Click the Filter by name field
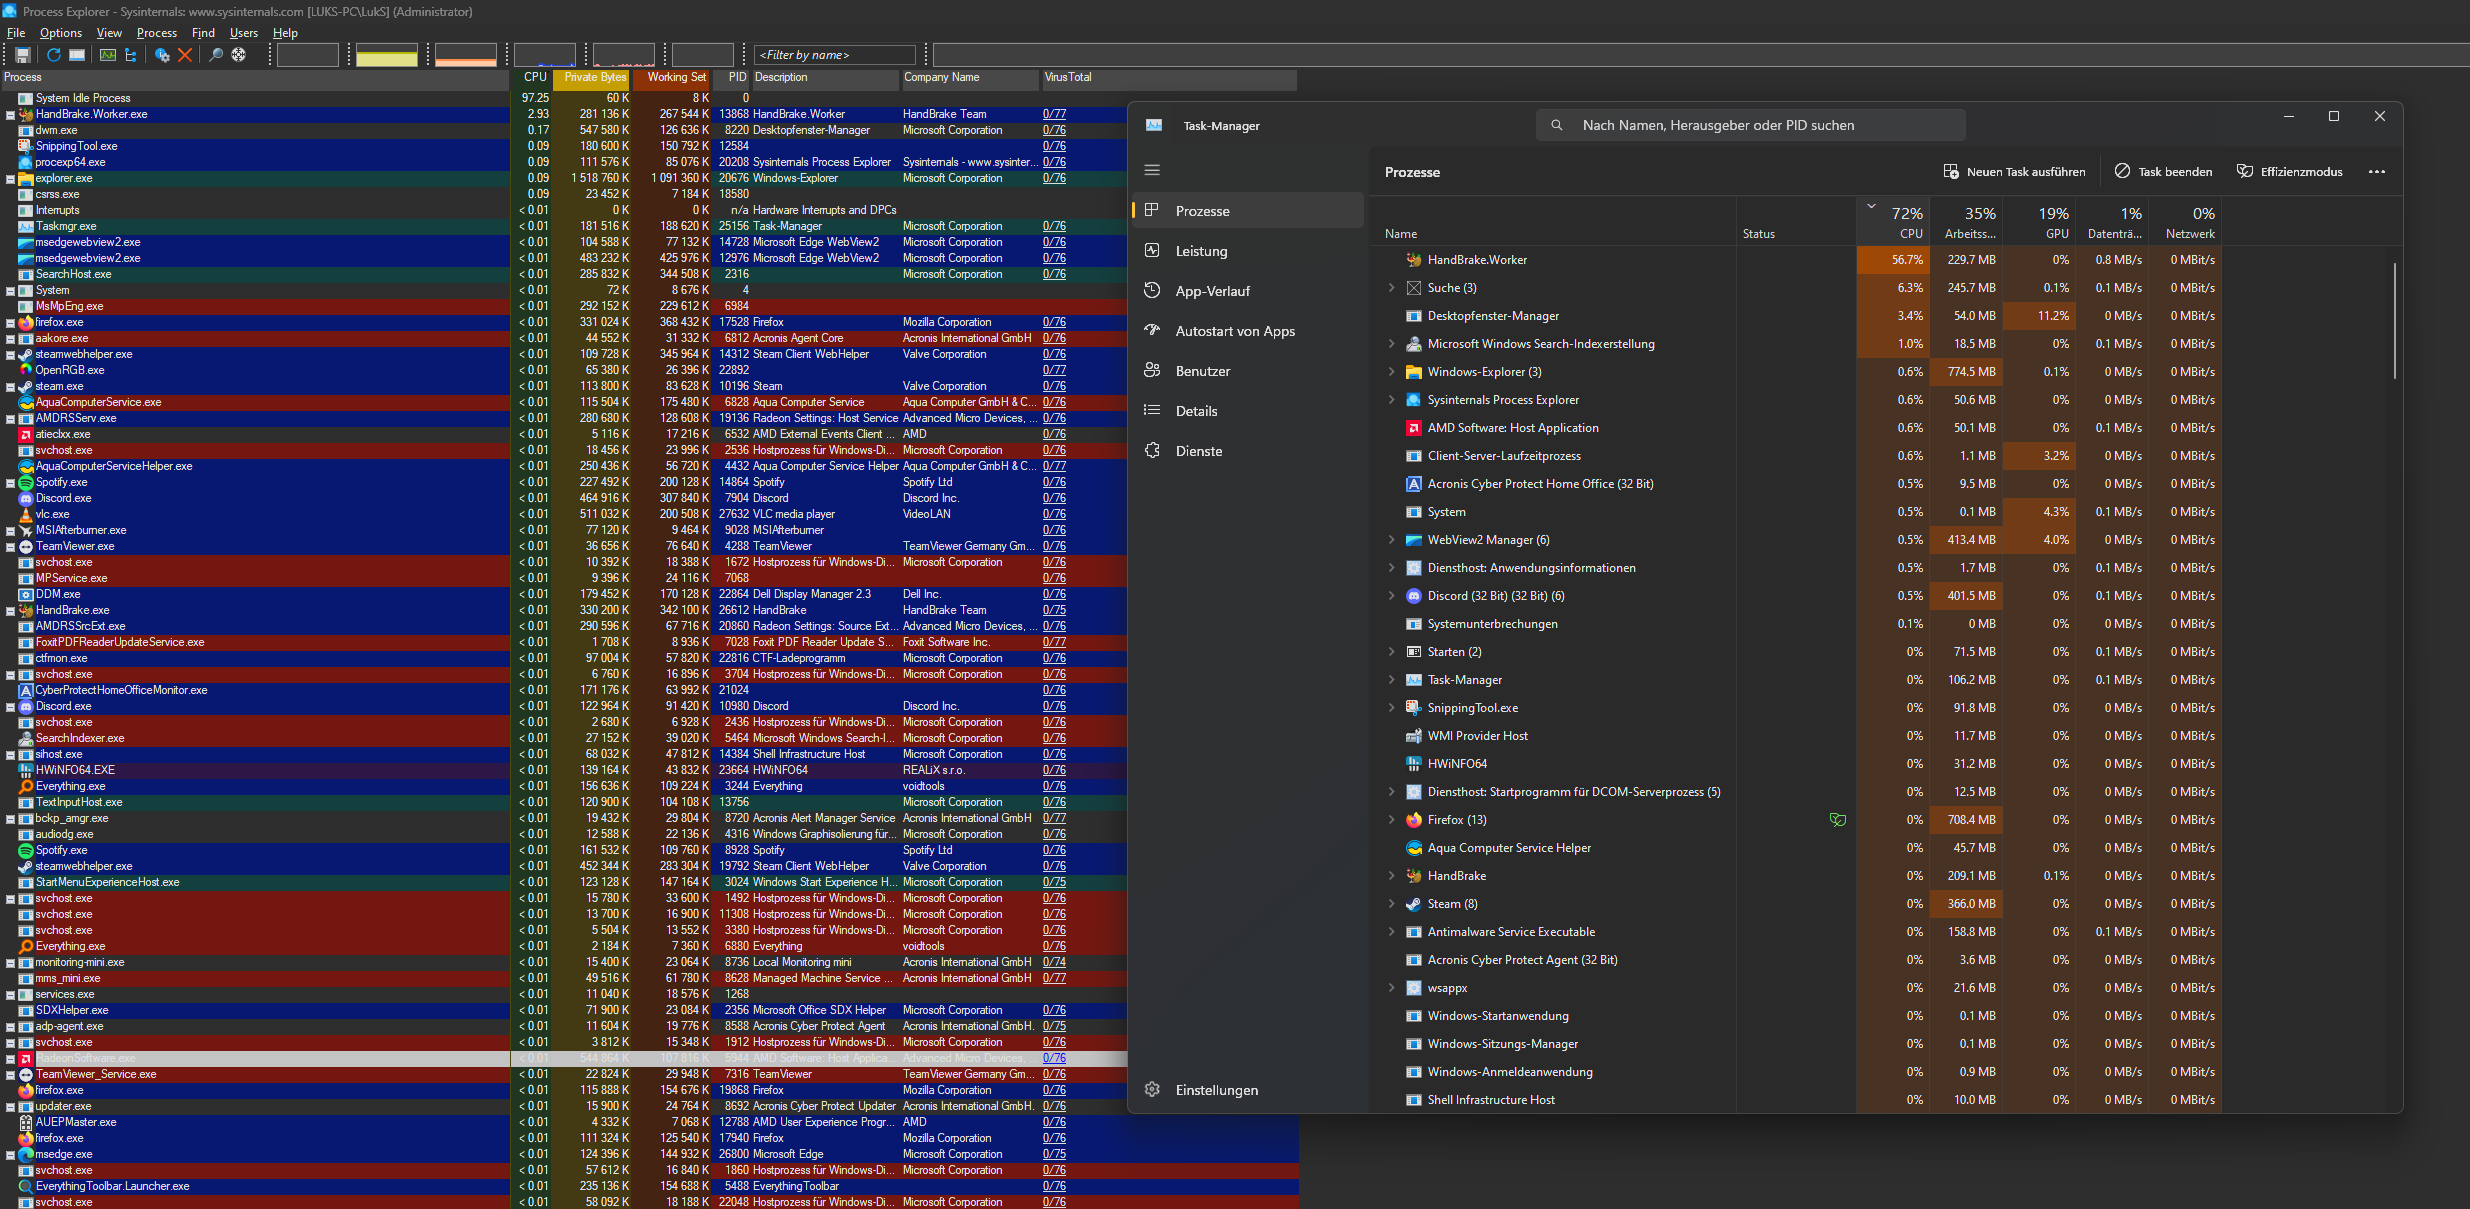Screen dimensions: 2470x1209 click(x=836, y=55)
